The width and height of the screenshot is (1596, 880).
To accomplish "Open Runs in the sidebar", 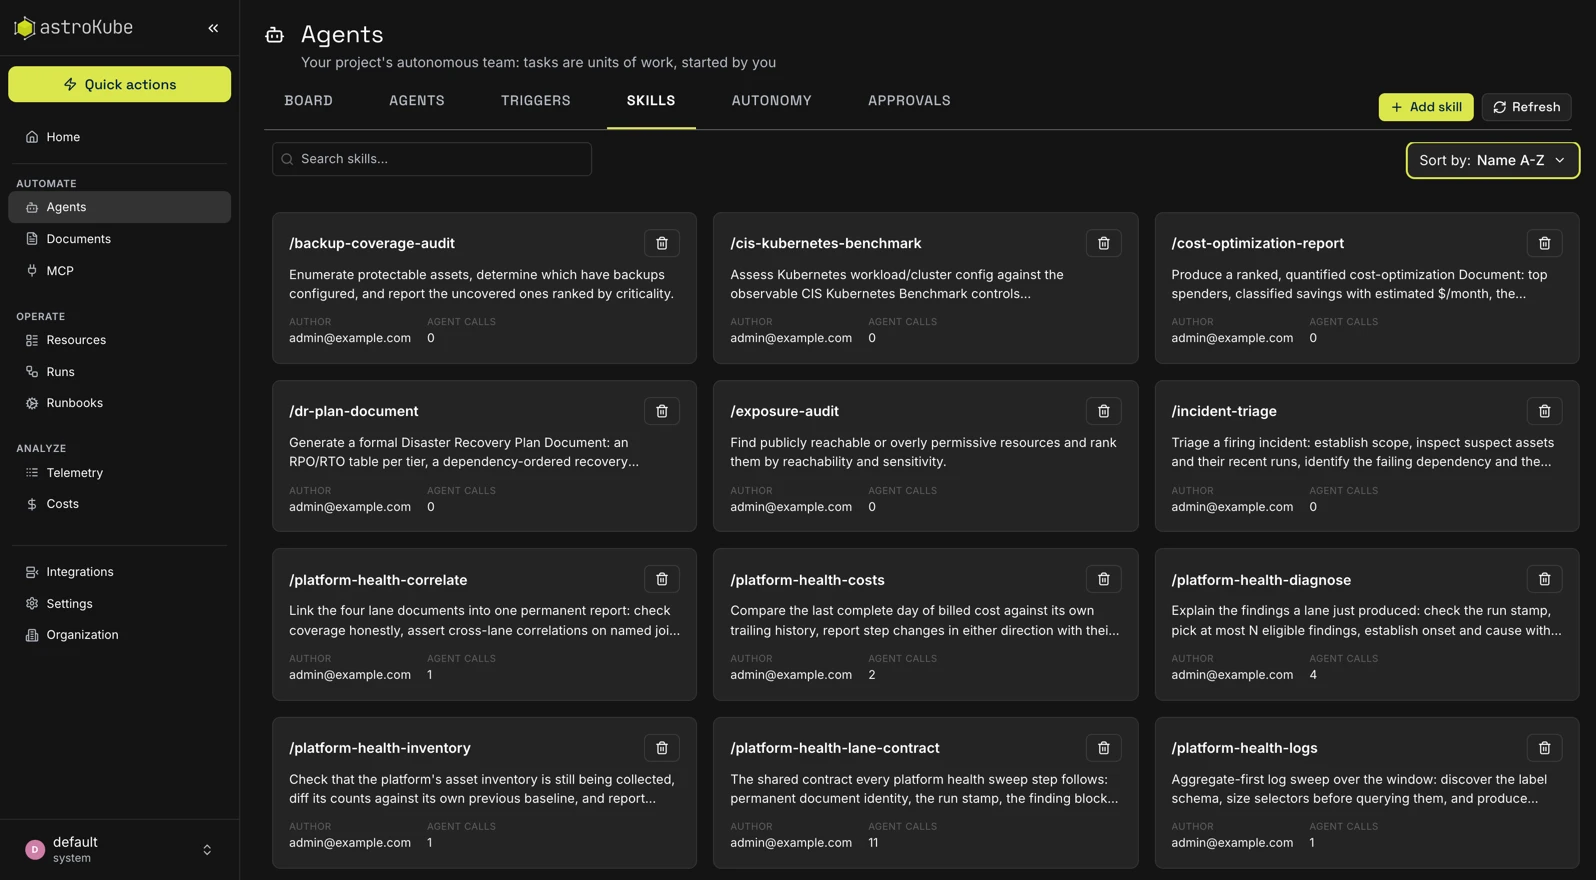I will click(119, 372).
